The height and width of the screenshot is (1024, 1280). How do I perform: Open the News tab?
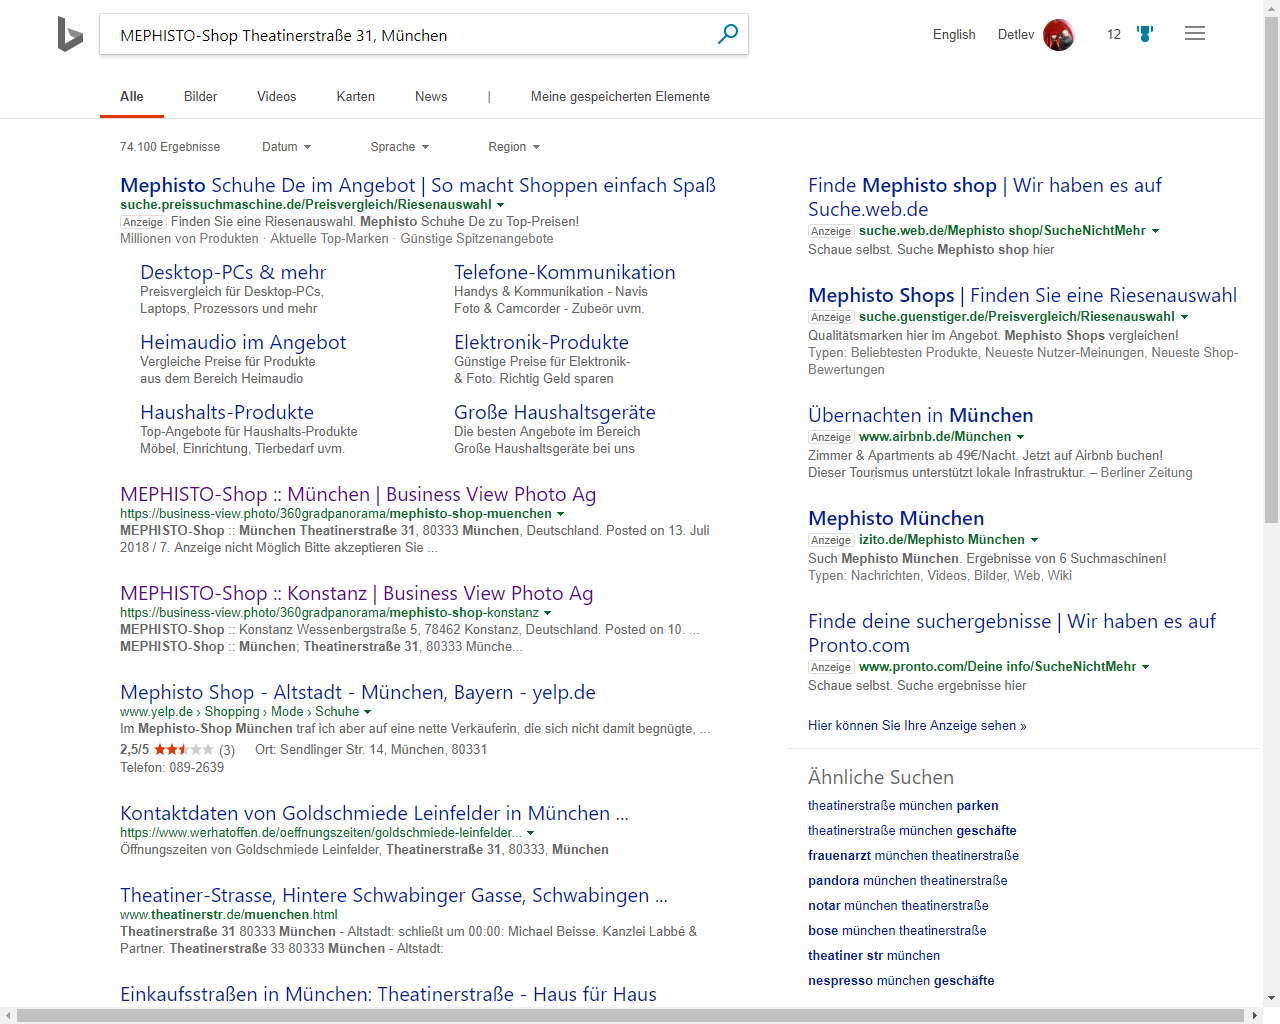coord(431,97)
